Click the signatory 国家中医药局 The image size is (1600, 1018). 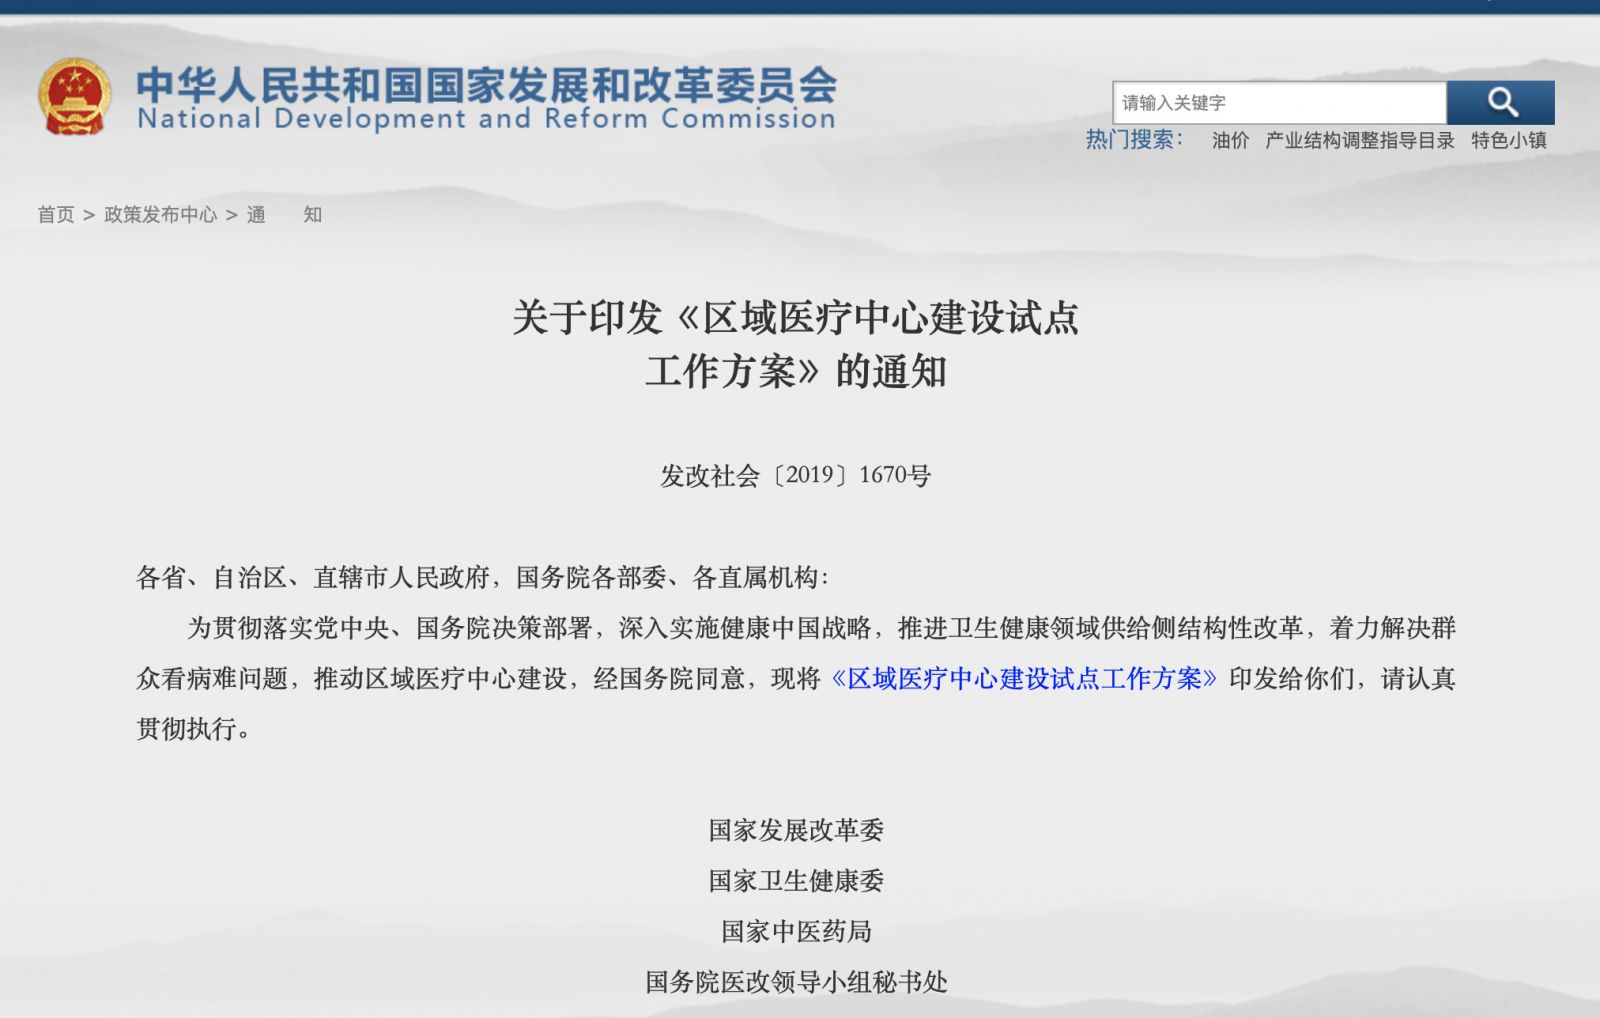796,931
